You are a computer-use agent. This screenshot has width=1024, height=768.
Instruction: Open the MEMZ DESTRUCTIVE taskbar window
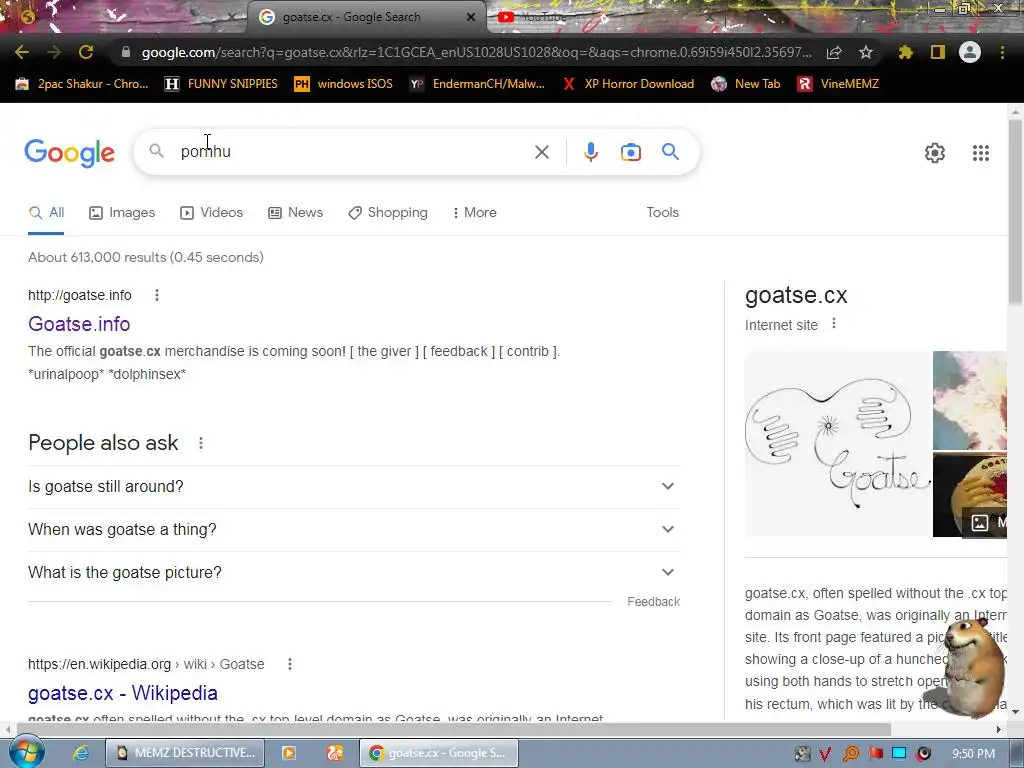pyautogui.click(x=185, y=753)
